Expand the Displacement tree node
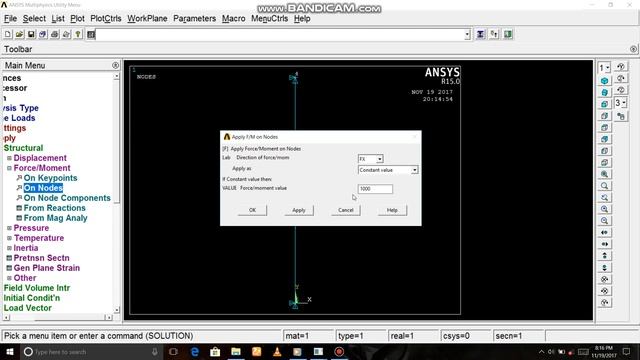640x360 pixels. pos(9,158)
